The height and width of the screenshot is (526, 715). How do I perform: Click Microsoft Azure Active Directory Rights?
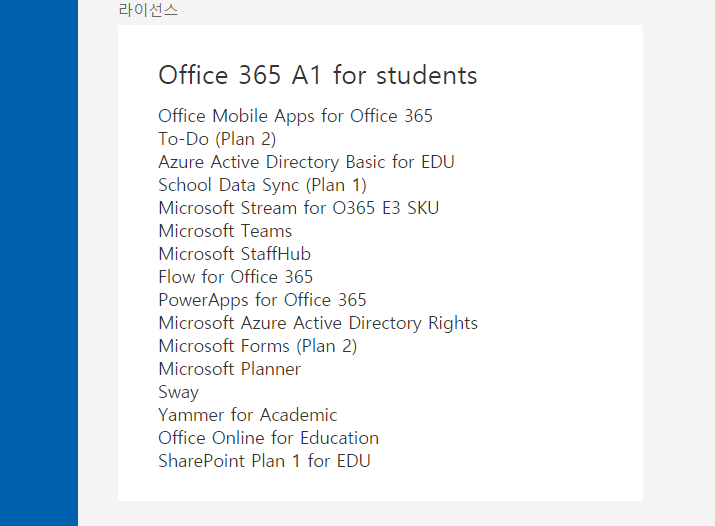[x=318, y=323]
